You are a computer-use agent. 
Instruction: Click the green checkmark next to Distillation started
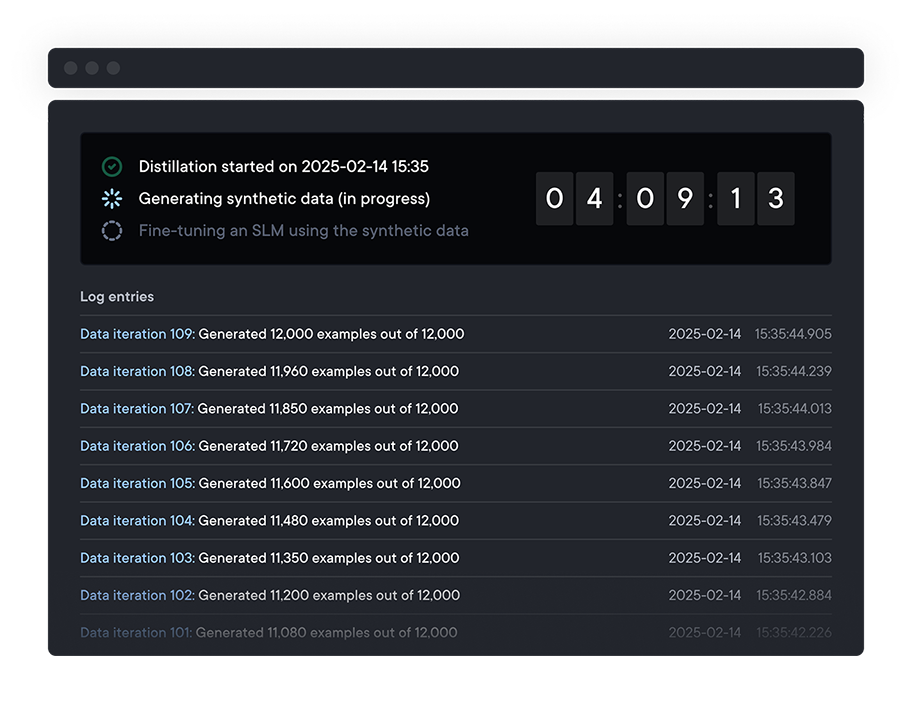[x=111, y=166]
